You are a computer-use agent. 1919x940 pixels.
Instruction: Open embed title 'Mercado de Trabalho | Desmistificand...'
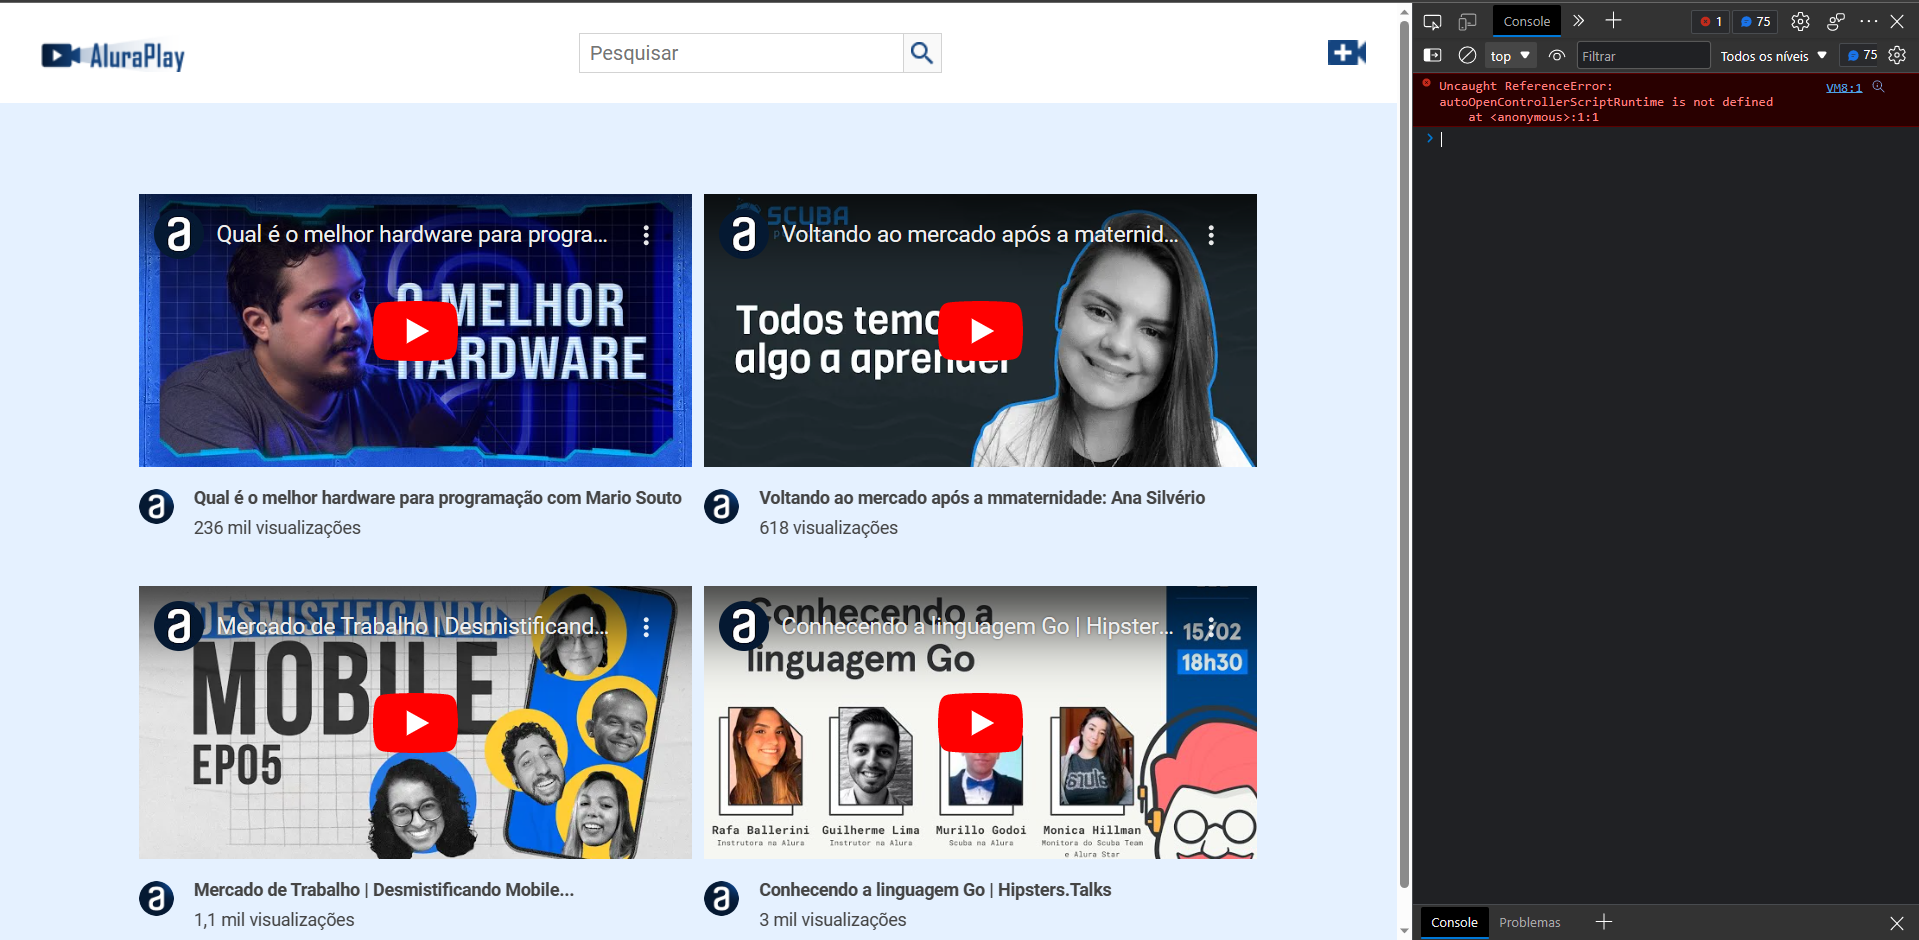(x=412, y=626)
